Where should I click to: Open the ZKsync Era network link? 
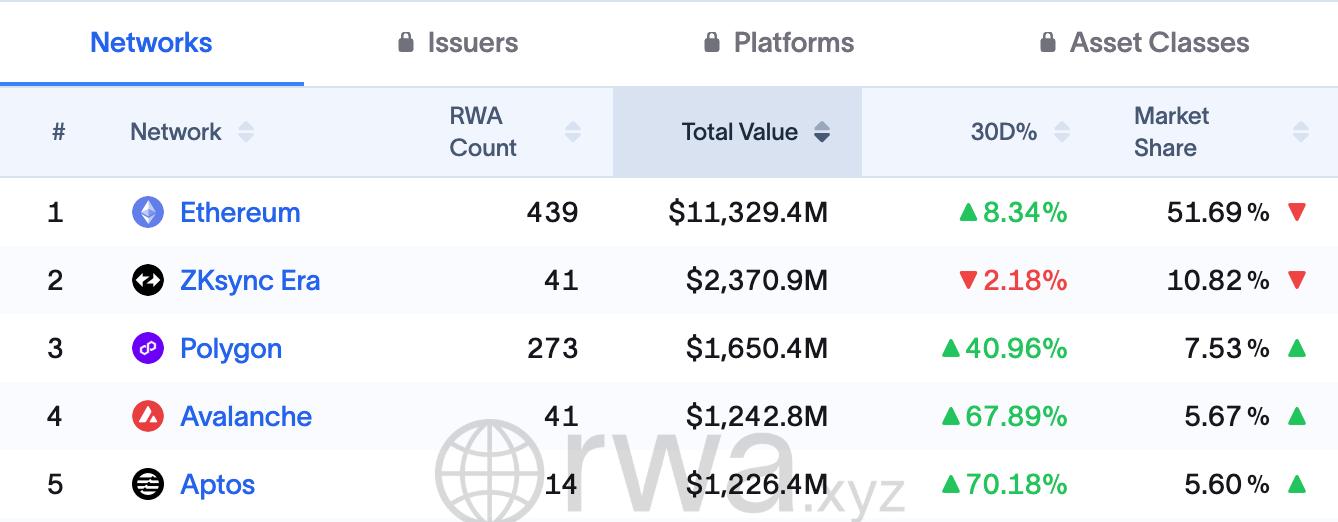coord(250,280)
